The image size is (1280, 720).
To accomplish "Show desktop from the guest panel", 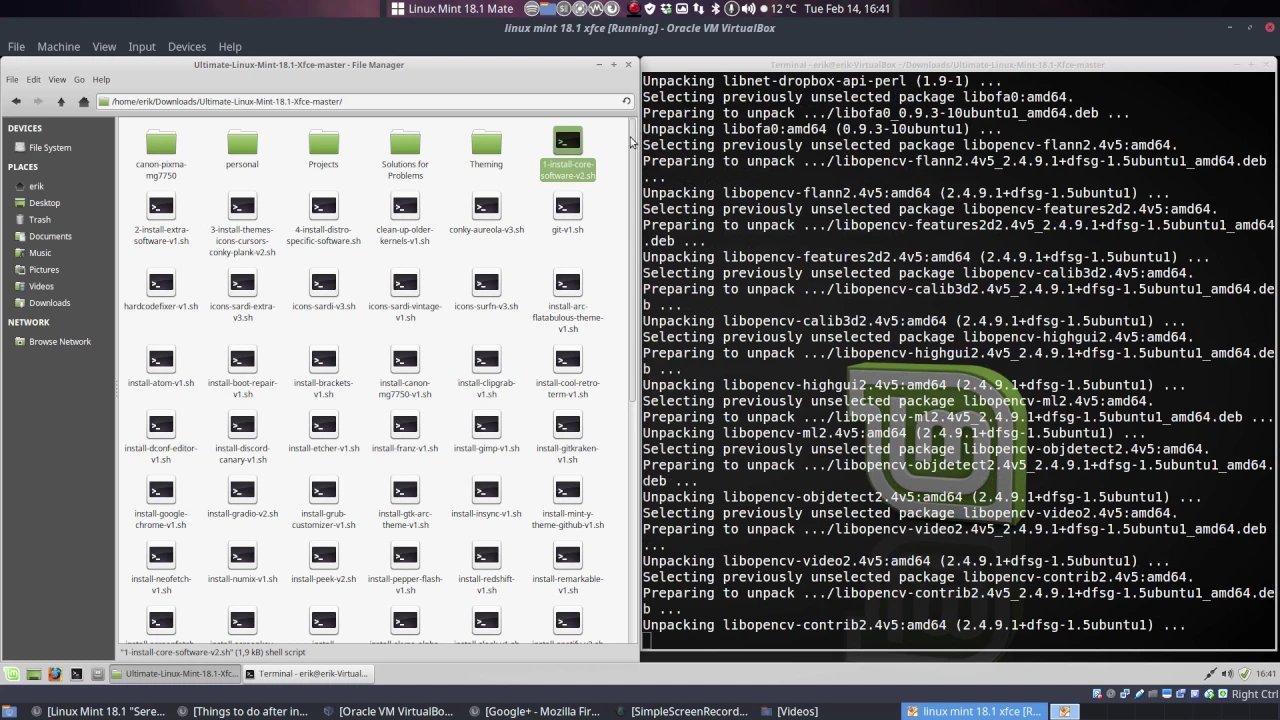I will click(33, 674).
